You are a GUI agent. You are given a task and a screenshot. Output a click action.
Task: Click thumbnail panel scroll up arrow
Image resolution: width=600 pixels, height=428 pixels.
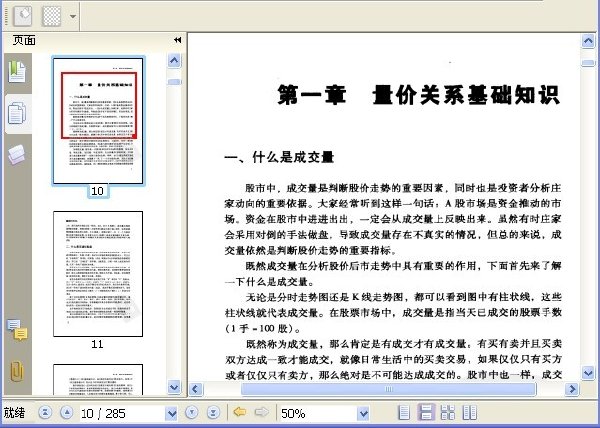pos(174,60)
